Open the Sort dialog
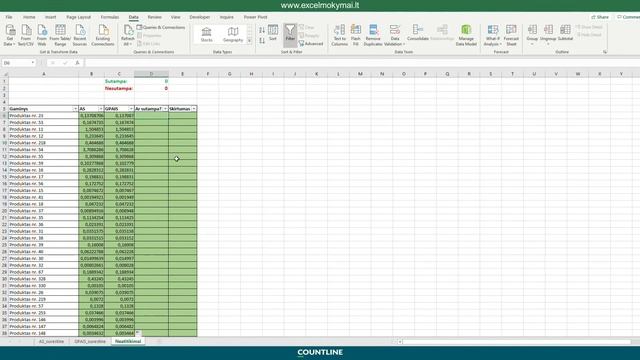This screenshot has width=640, height=360. (x=273, y=33)
